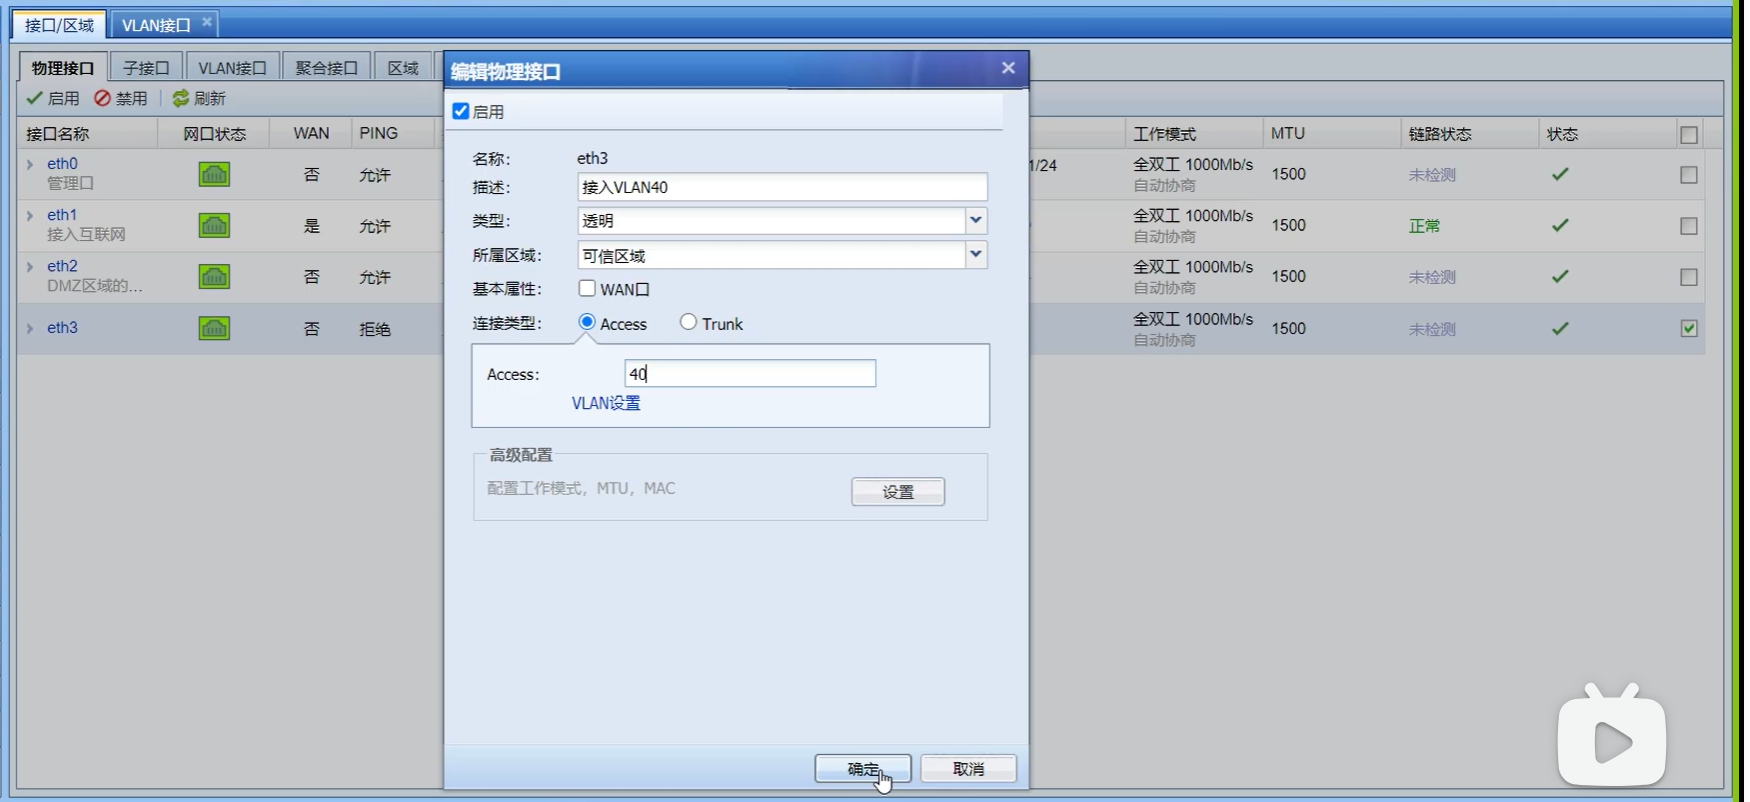The image size is (1750, 802).
Task: Expand the eth0 row
Action: click(x=30, y=164)
